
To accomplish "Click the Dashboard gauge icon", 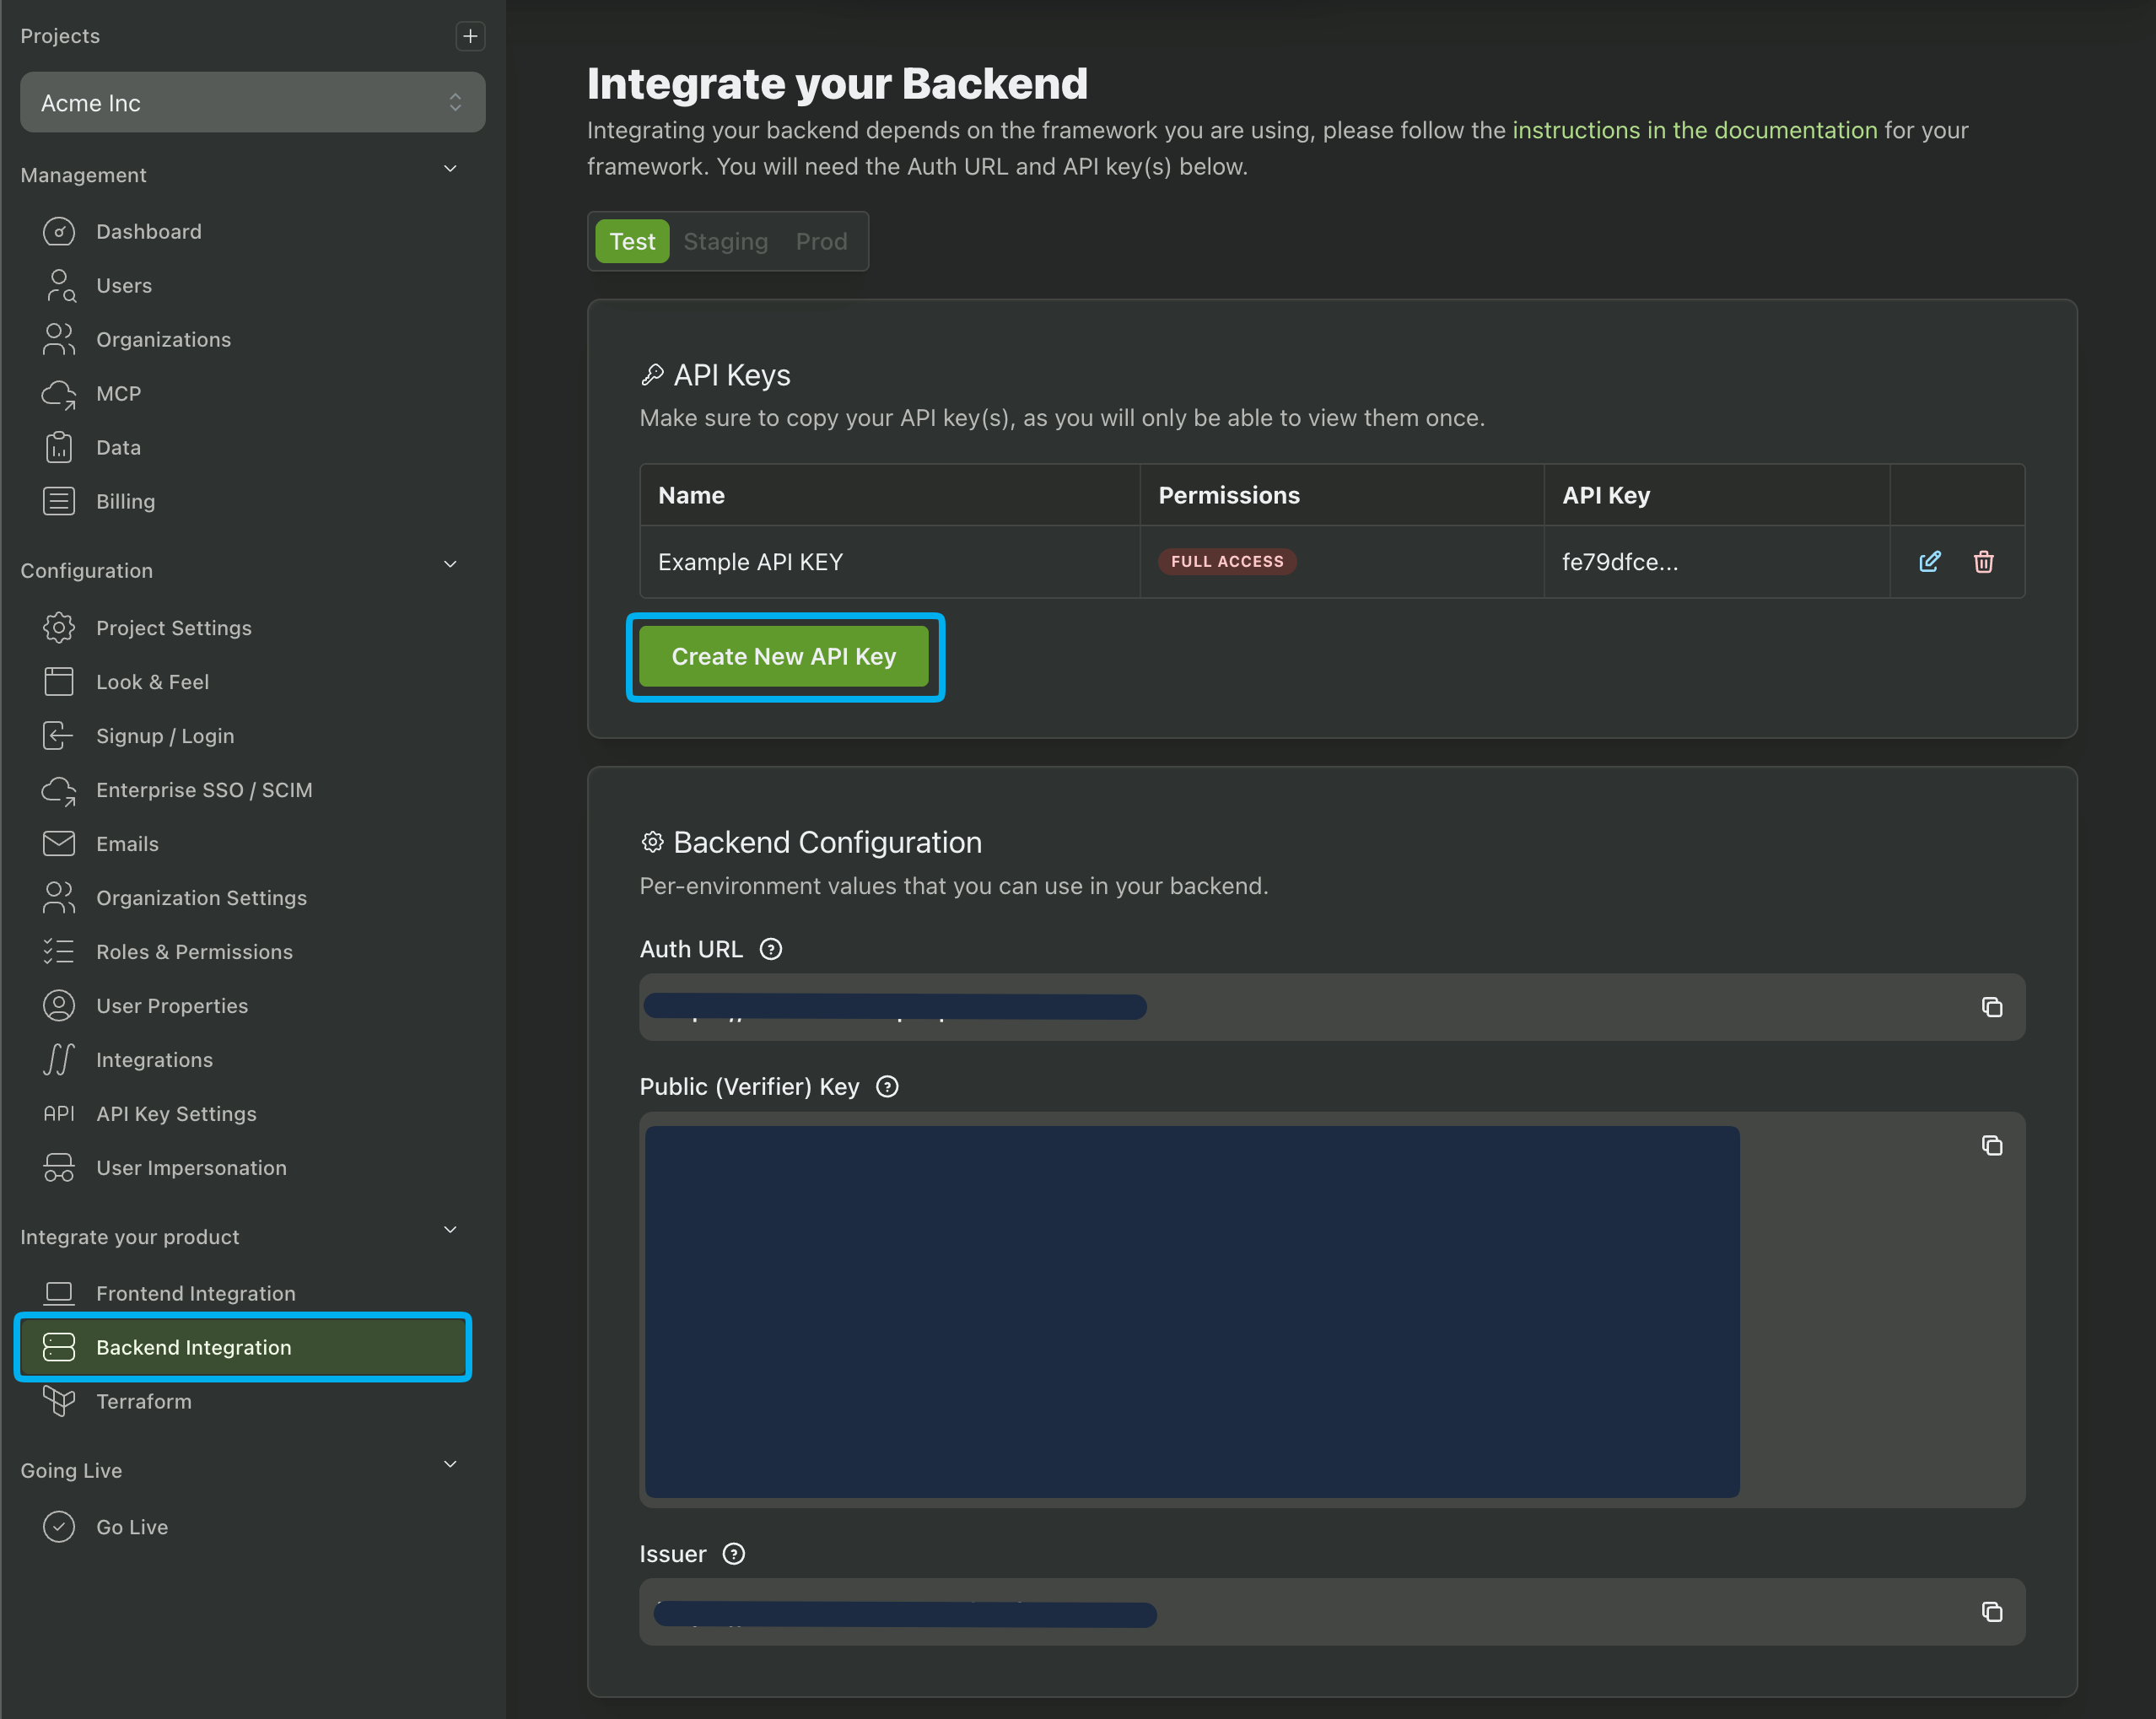I will pos(59,232).
